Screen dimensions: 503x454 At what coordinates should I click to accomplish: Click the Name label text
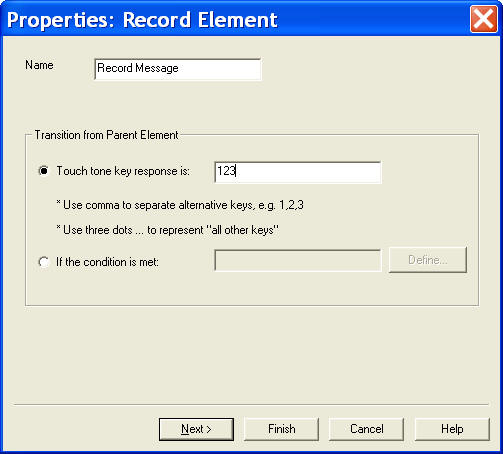(x=39, y=65)
